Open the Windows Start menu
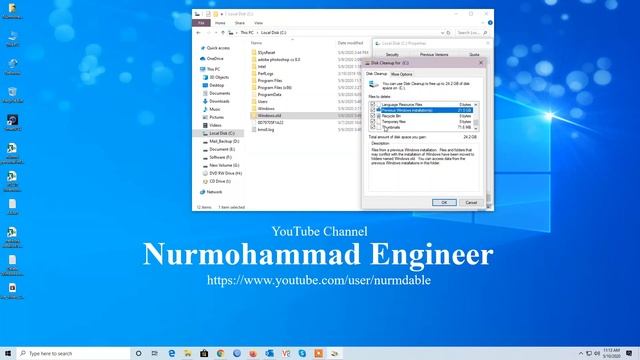Image resolution: width=640 pixels, height=360 pixels. click(x=8, y=353)
